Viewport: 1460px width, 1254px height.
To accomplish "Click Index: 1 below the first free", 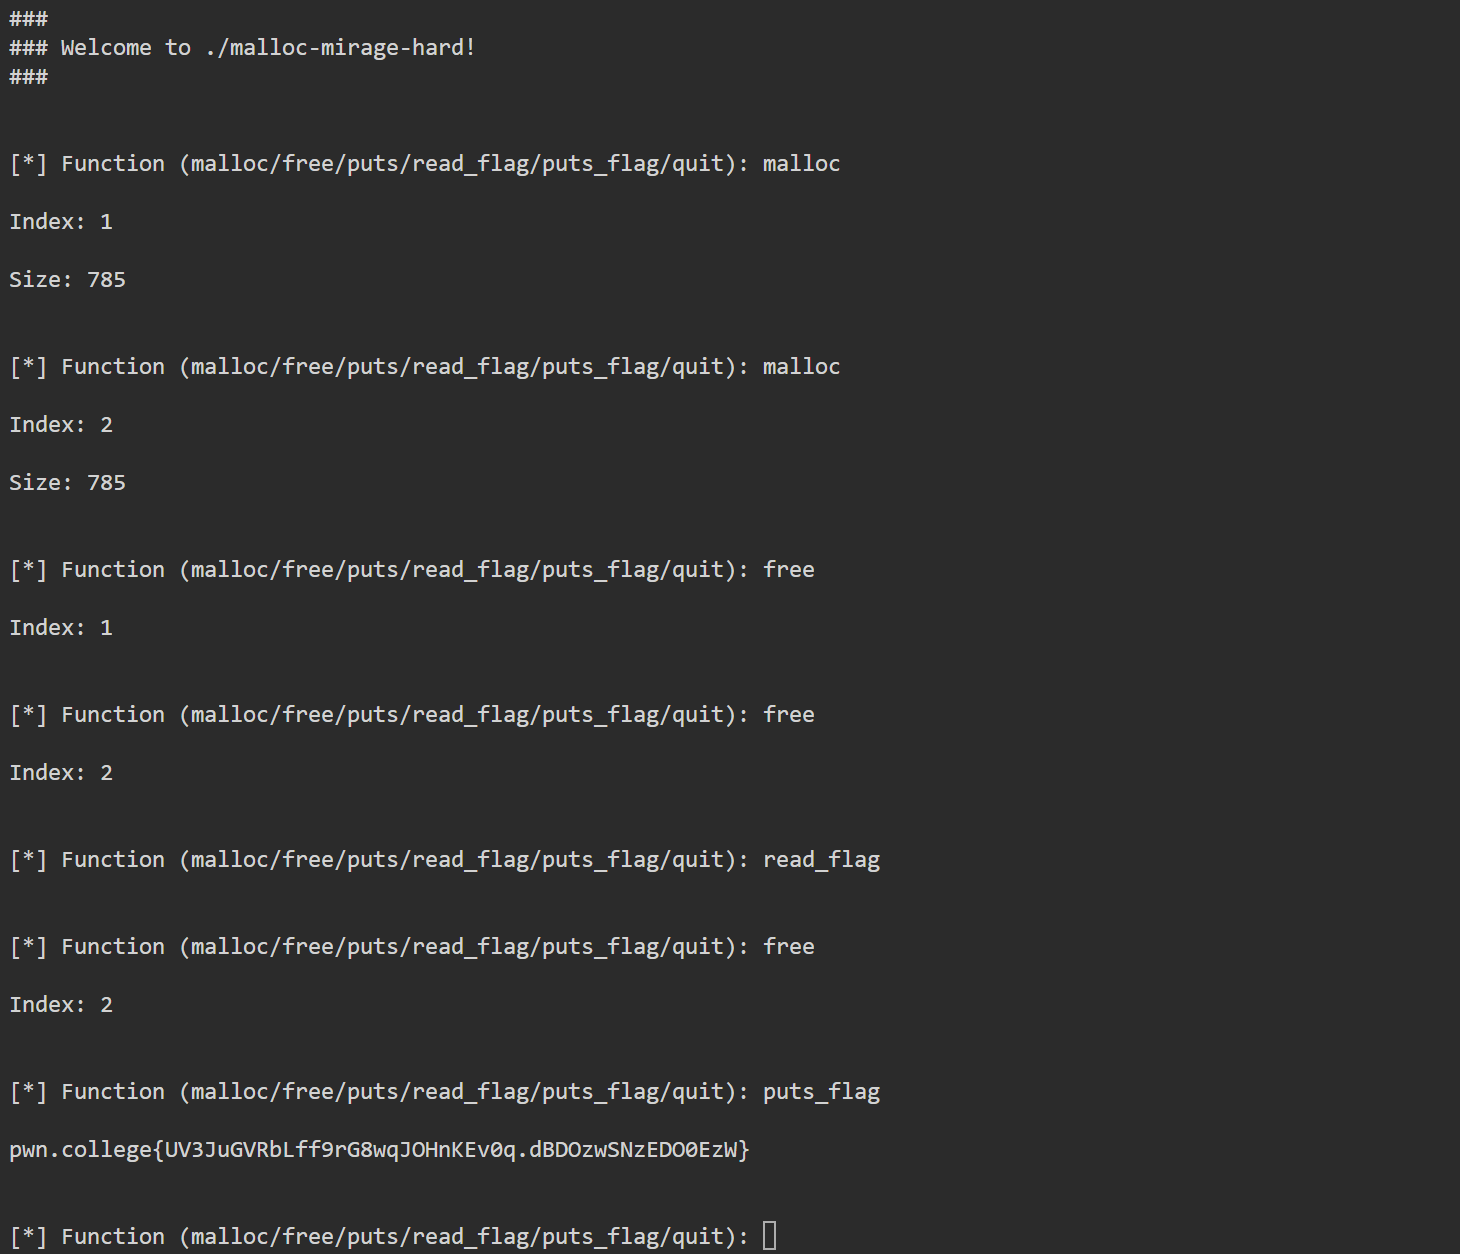I will coord(61,628).
